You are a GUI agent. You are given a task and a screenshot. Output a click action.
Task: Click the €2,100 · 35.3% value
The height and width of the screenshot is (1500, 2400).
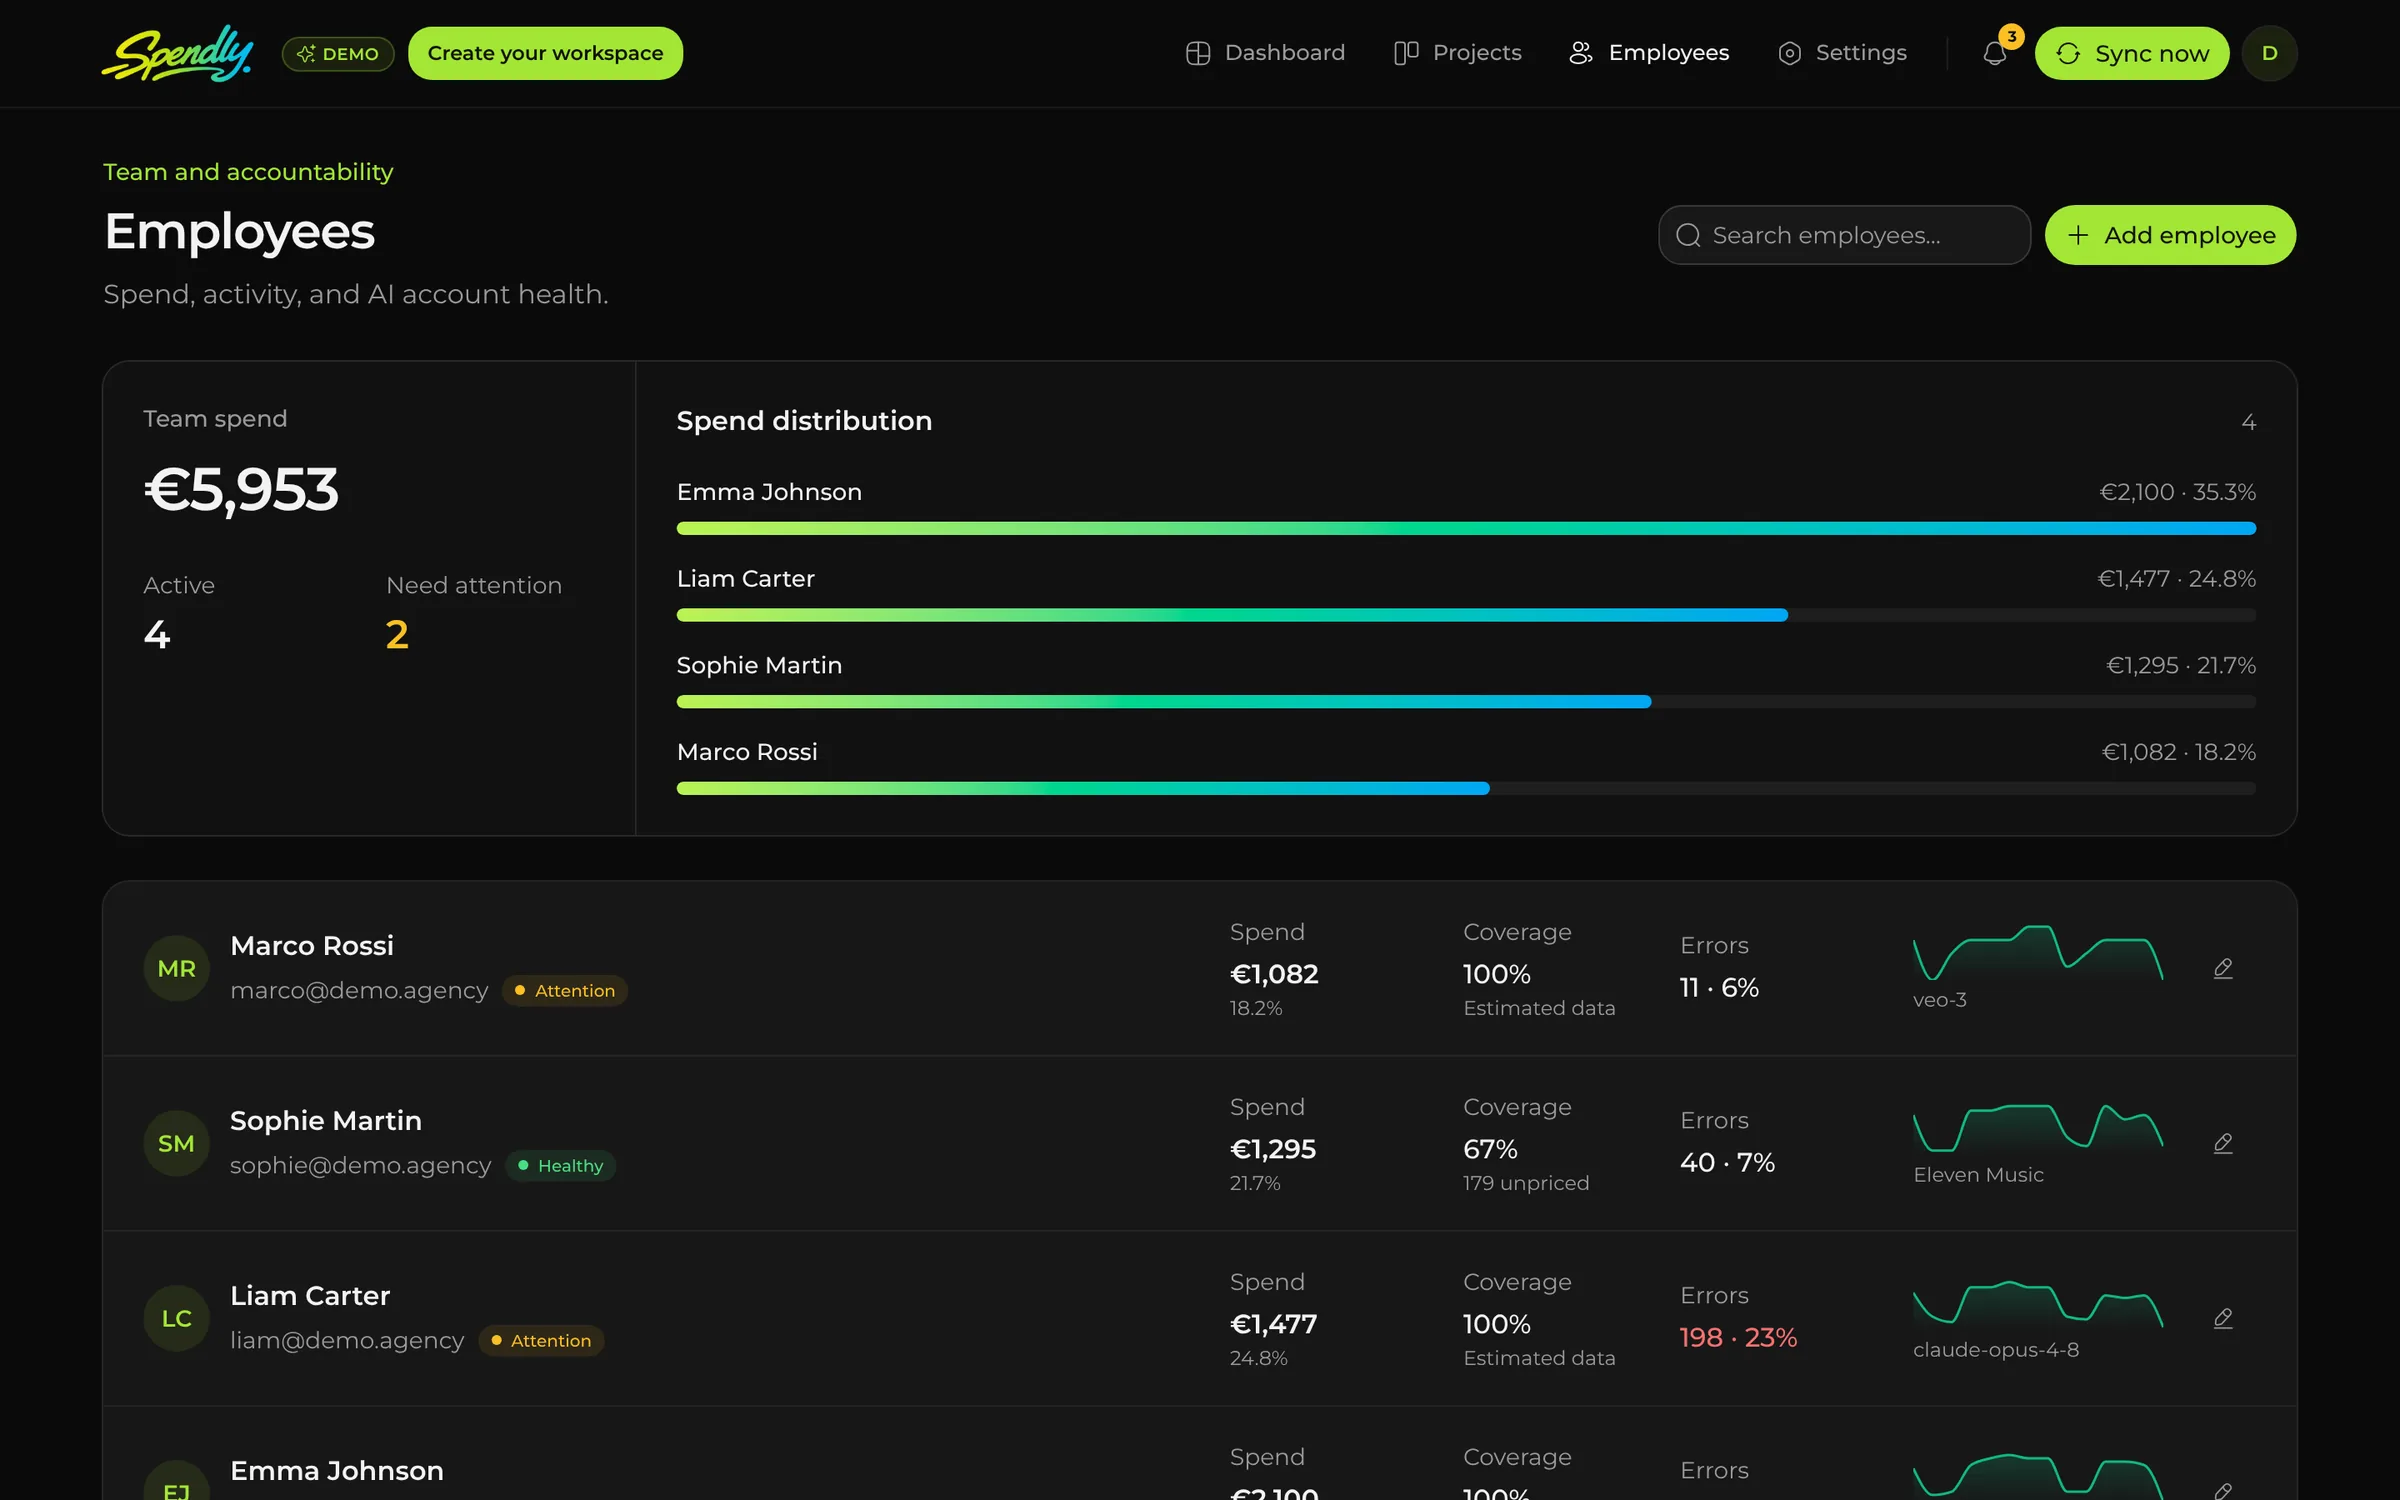(x=2177, y=492)
